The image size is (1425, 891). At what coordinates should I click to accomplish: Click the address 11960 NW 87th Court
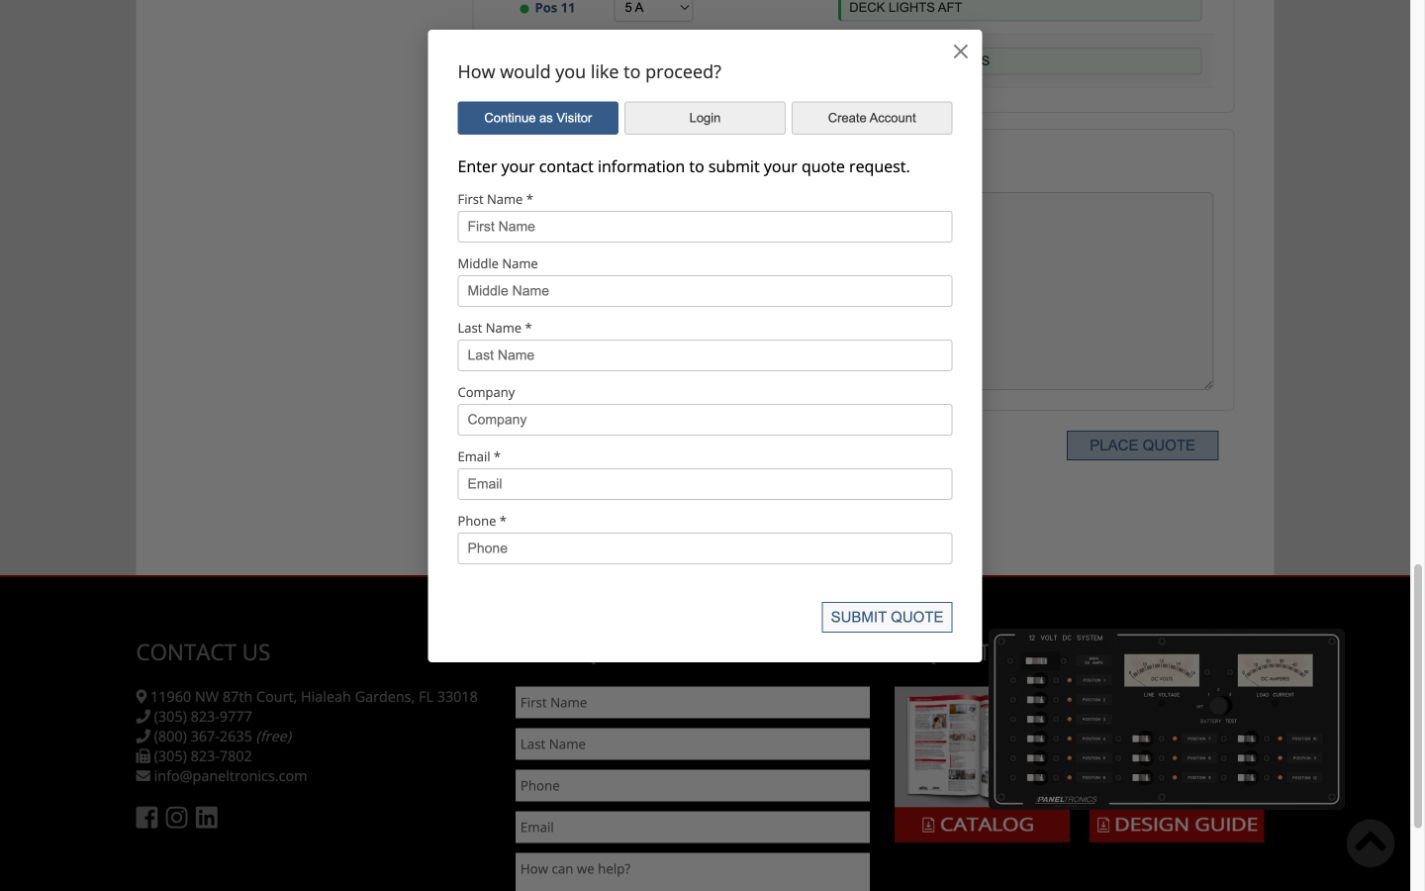(314, 696)
